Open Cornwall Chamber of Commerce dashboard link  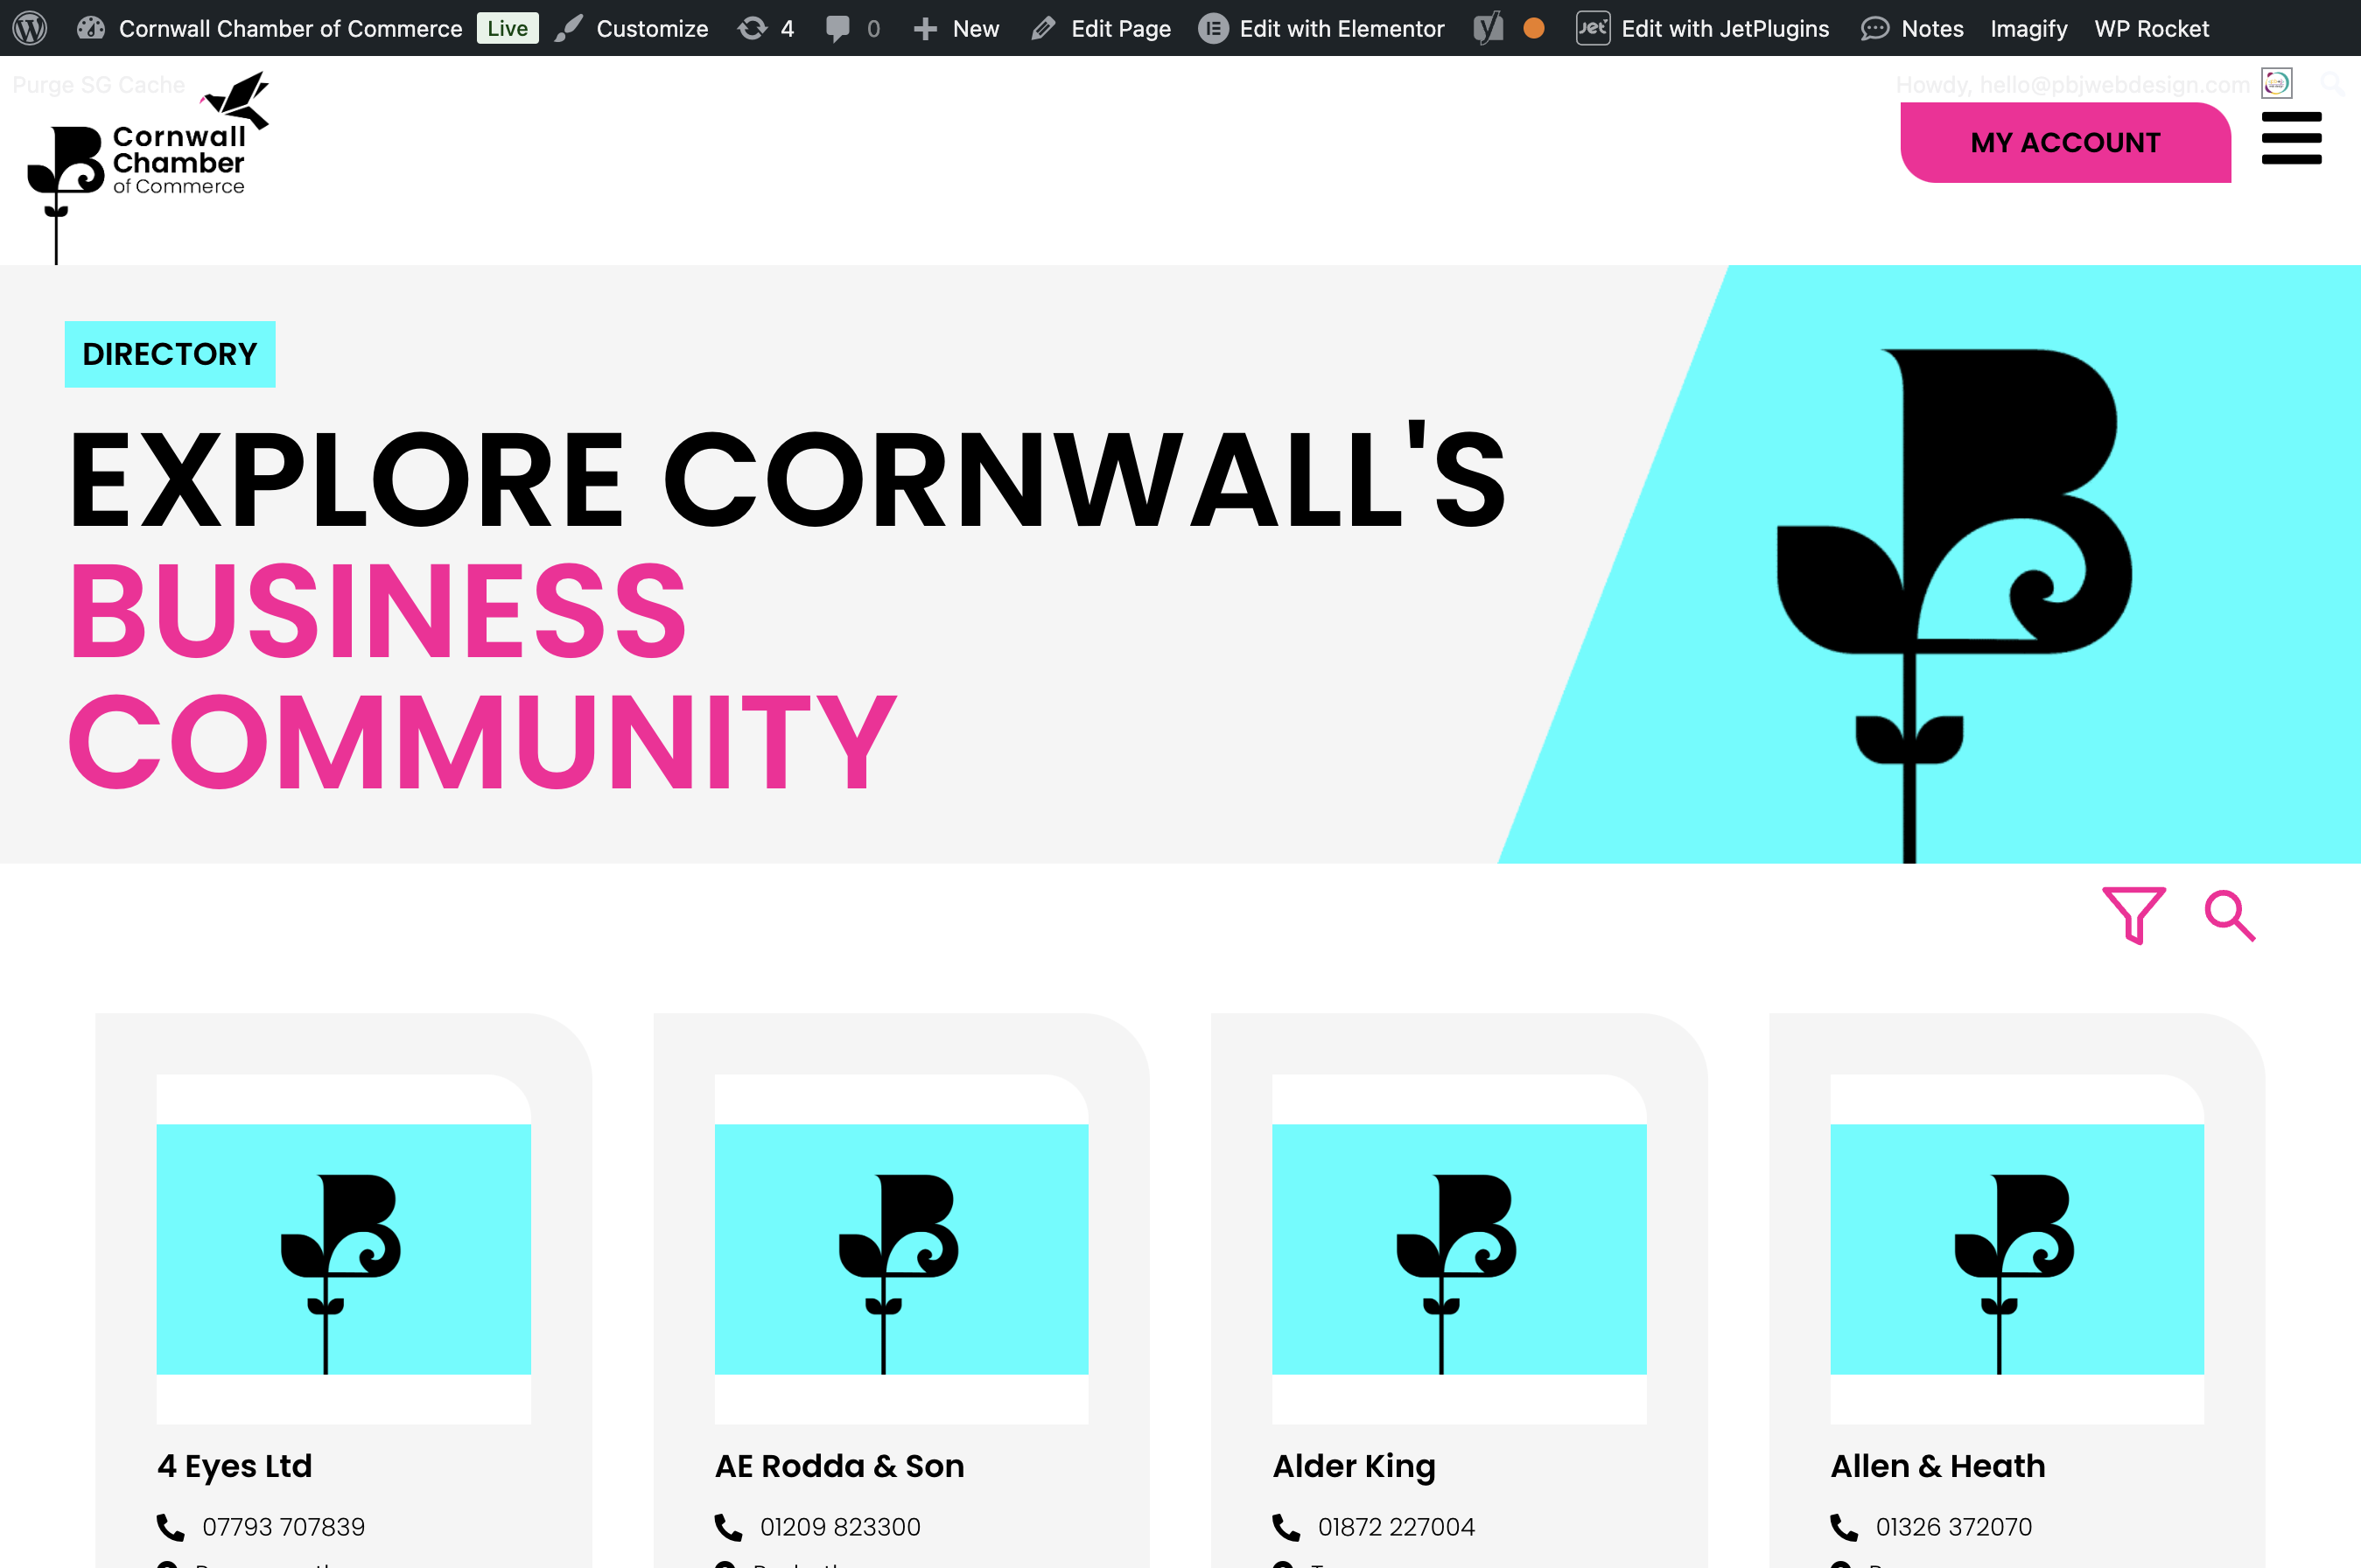click(270, 28)
